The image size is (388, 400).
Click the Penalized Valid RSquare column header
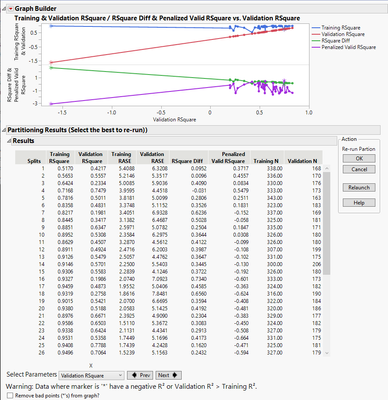pyautogui.click(x=229, y=158)
